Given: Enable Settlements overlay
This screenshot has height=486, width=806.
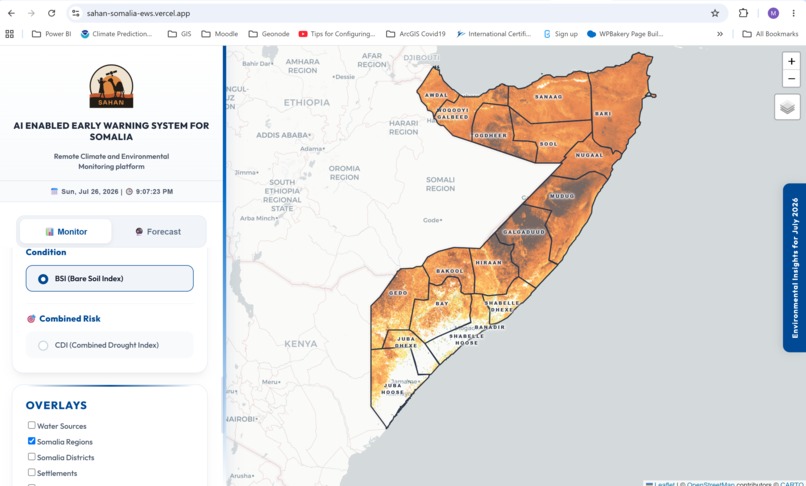Looking at the screenshot, I should click(x=31, y=472).
